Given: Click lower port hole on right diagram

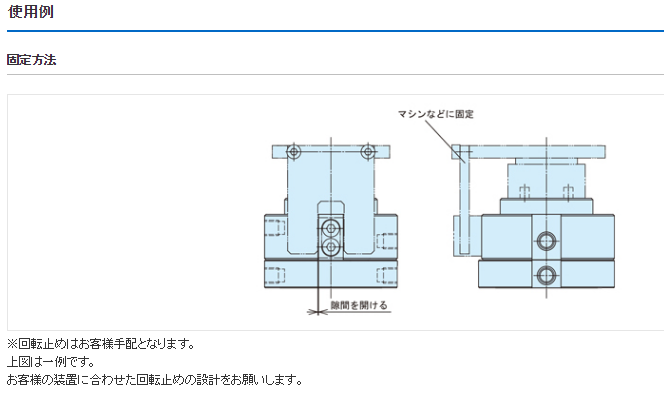Looking at the screenshot, I should point(544,274).
